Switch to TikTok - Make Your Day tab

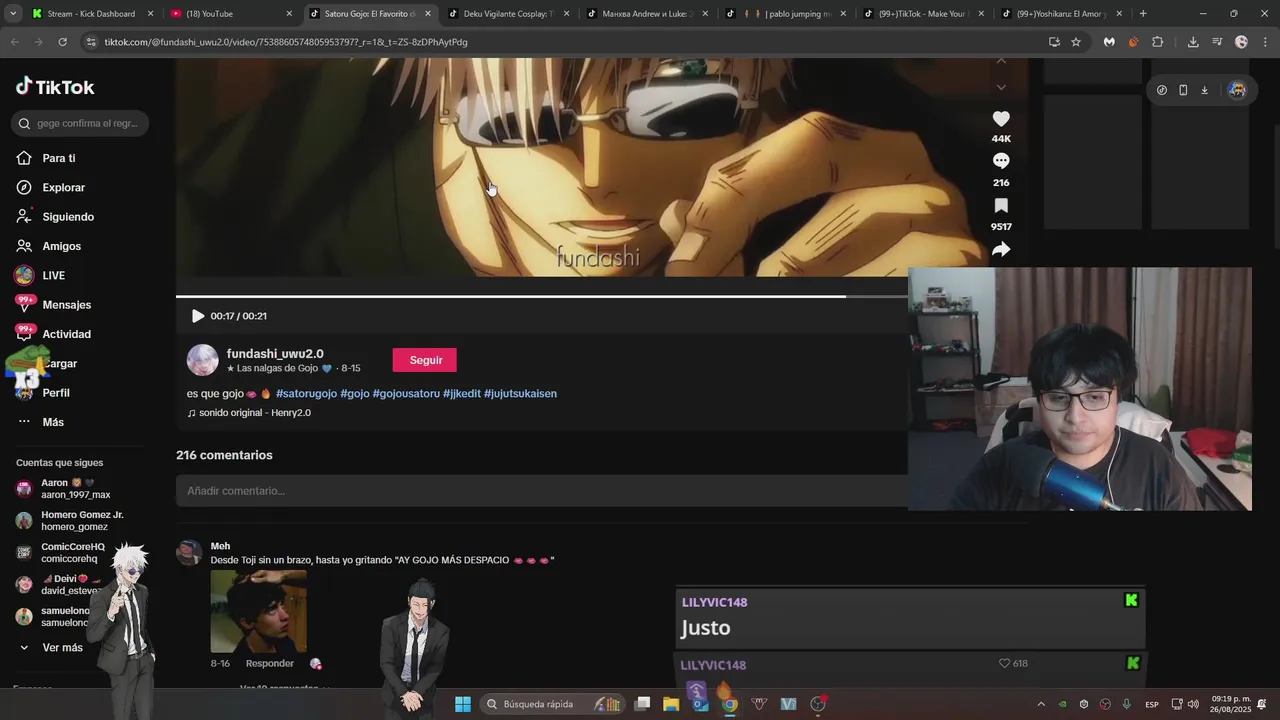[925, 14]
